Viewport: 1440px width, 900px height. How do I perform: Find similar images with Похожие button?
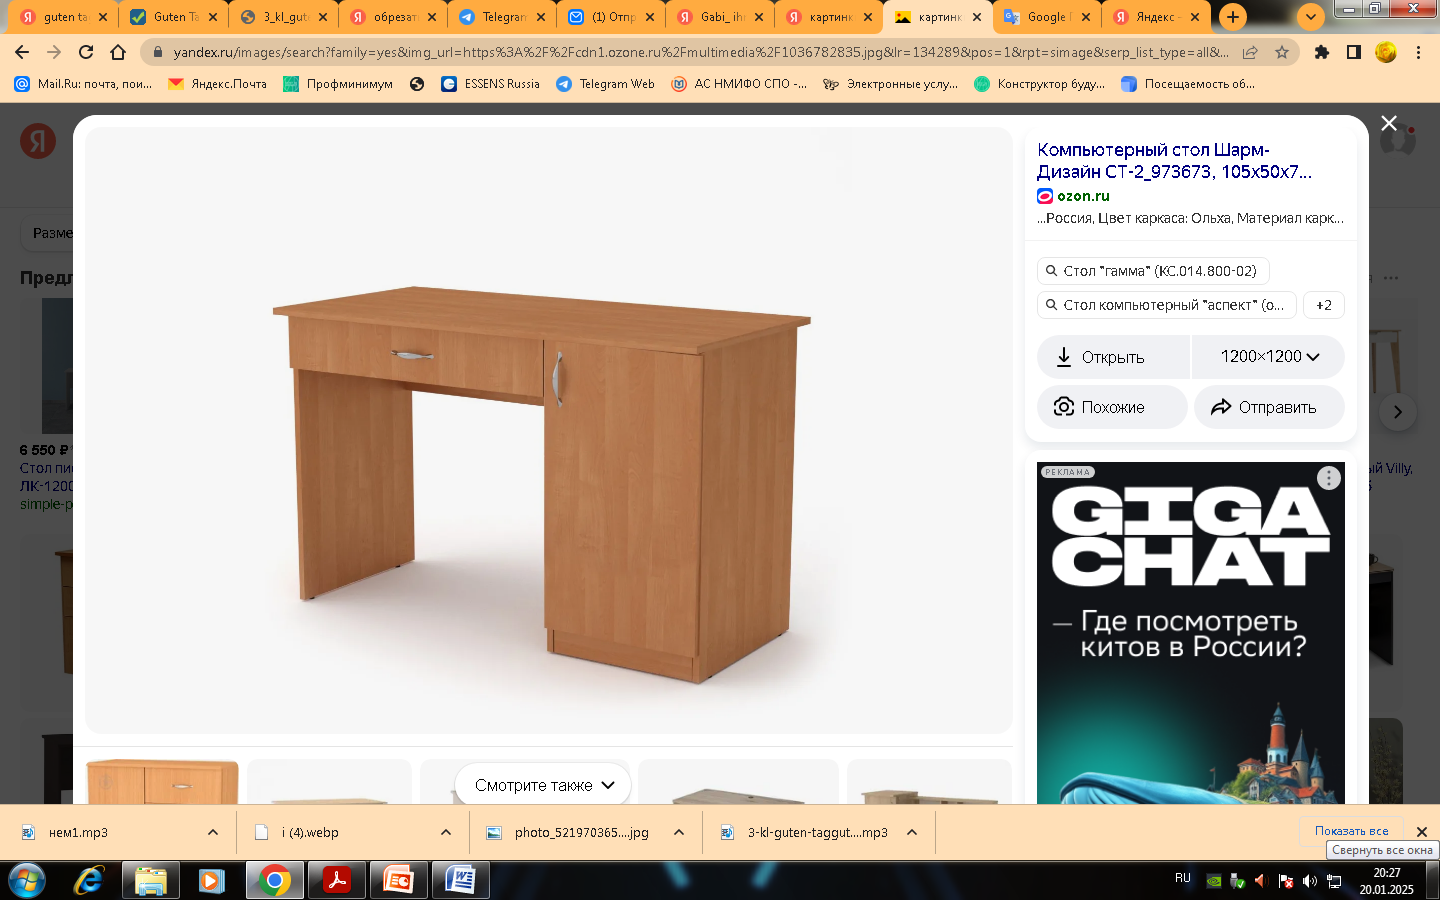coord(1112,407)
